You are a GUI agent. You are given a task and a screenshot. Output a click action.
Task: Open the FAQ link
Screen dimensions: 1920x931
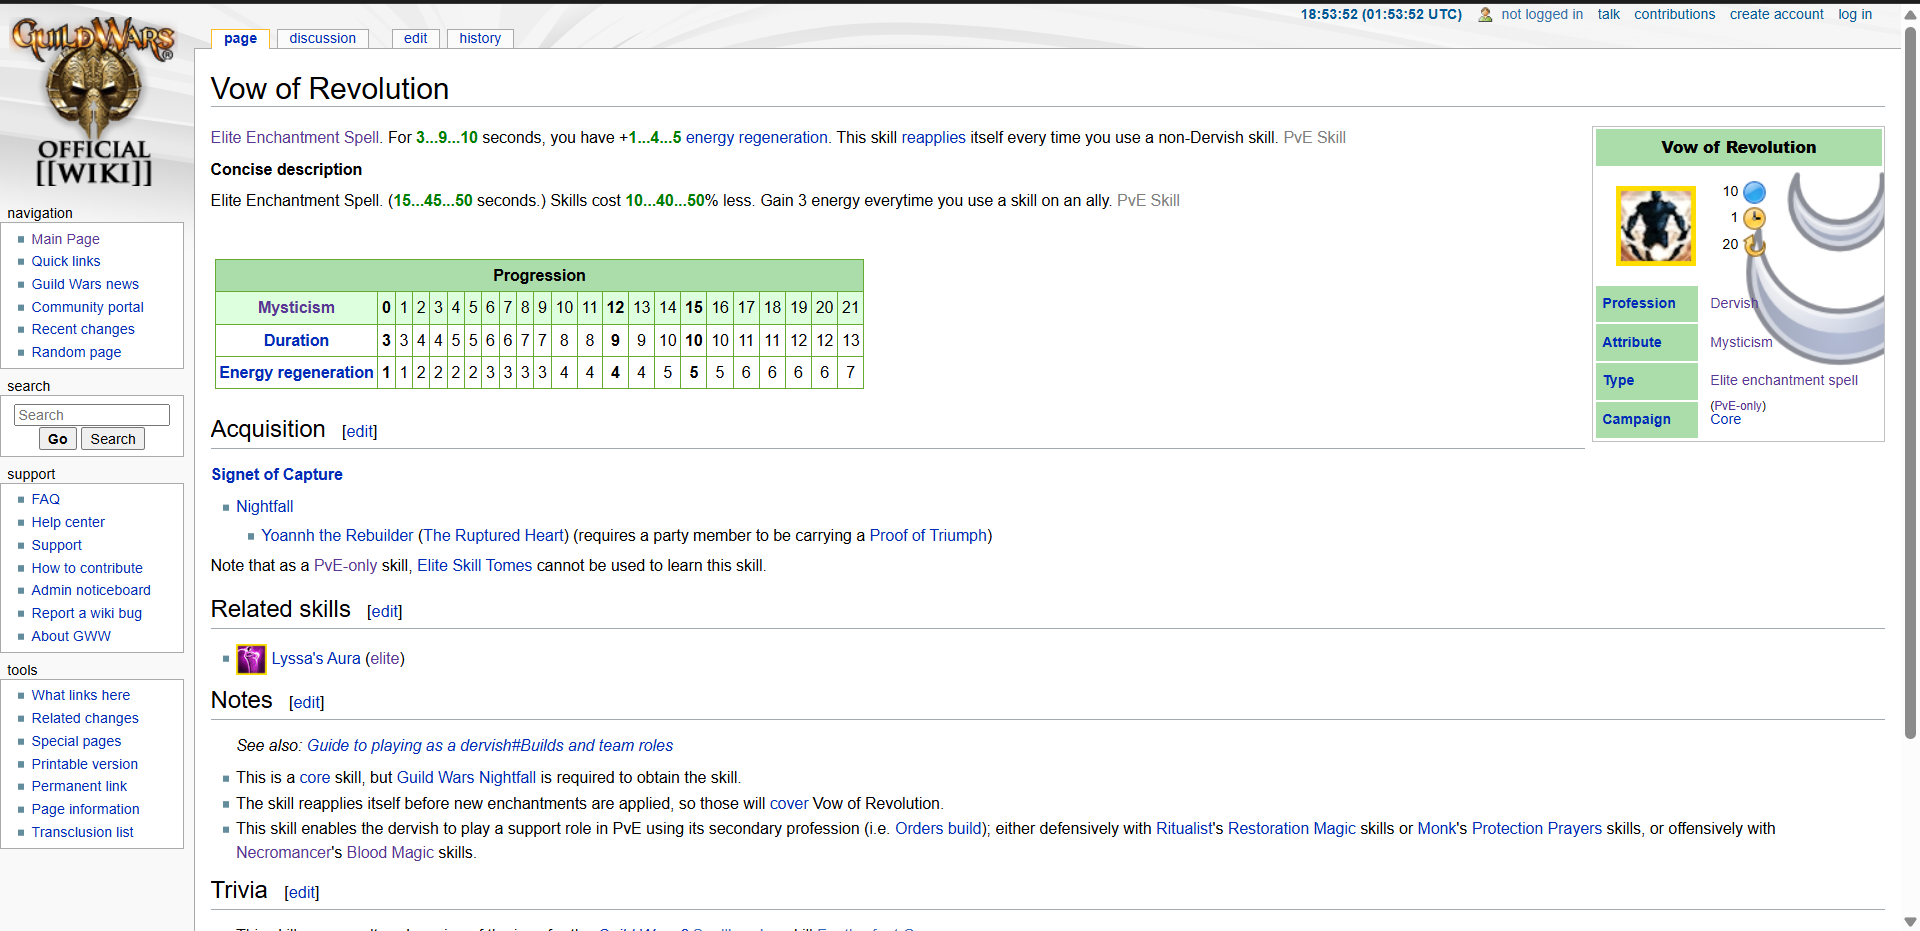[x=45, y=499]
